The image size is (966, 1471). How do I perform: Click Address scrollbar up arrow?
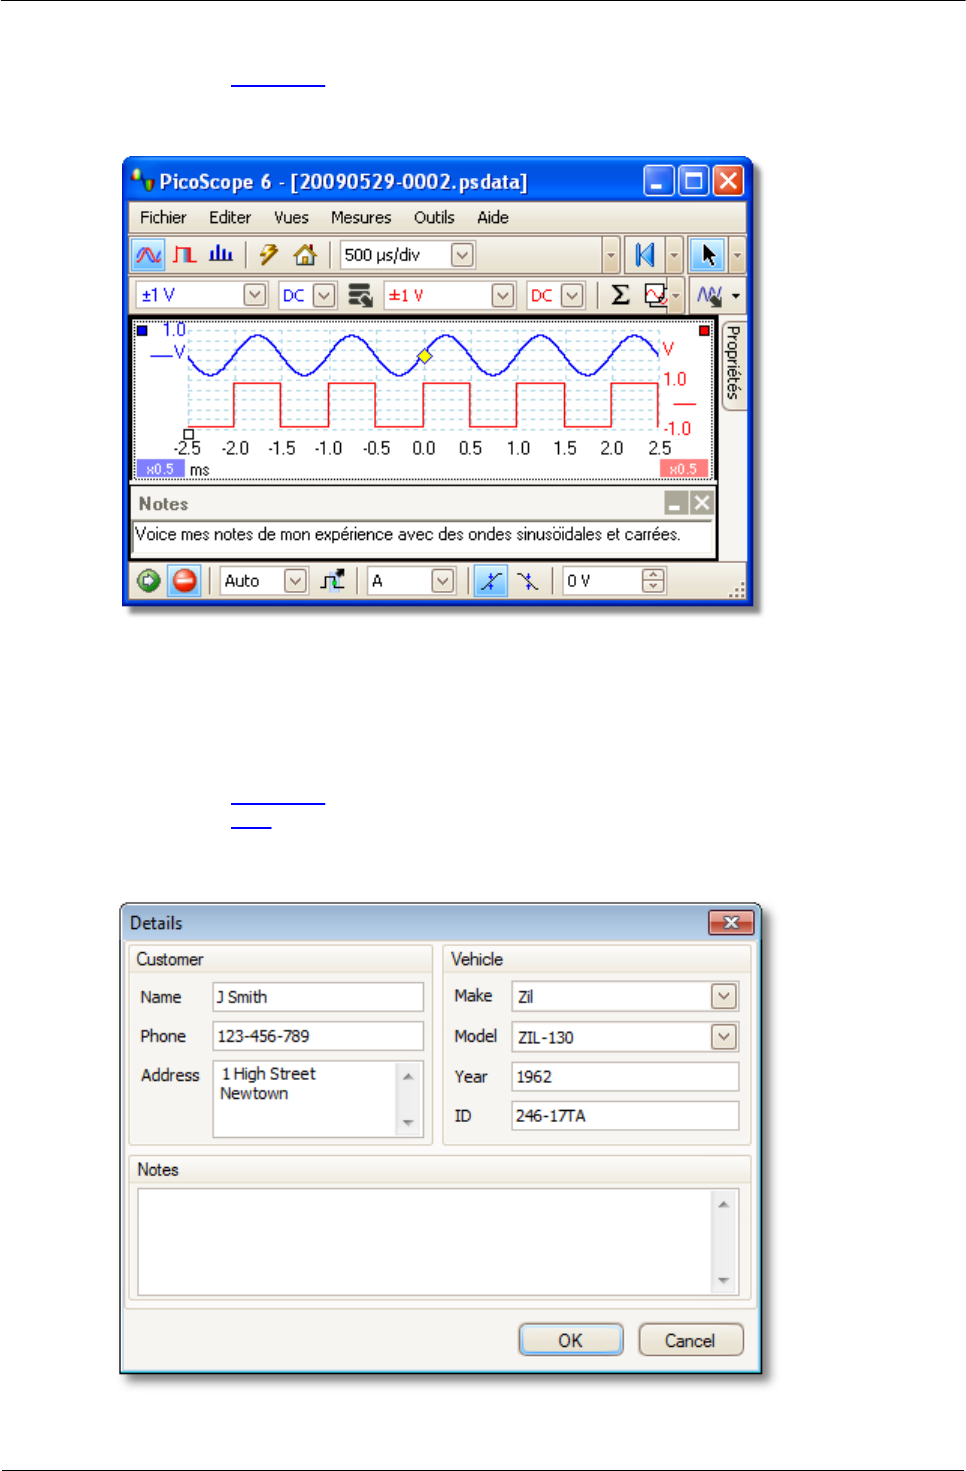coord(408,1076)
